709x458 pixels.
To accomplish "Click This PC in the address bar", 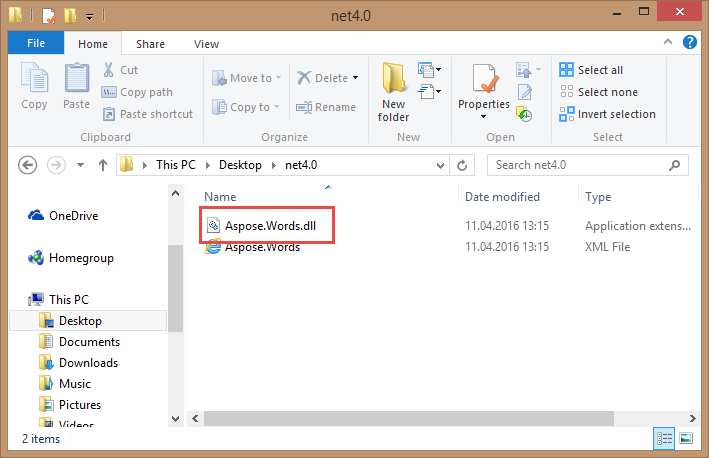I will click(x=176, y=165).
